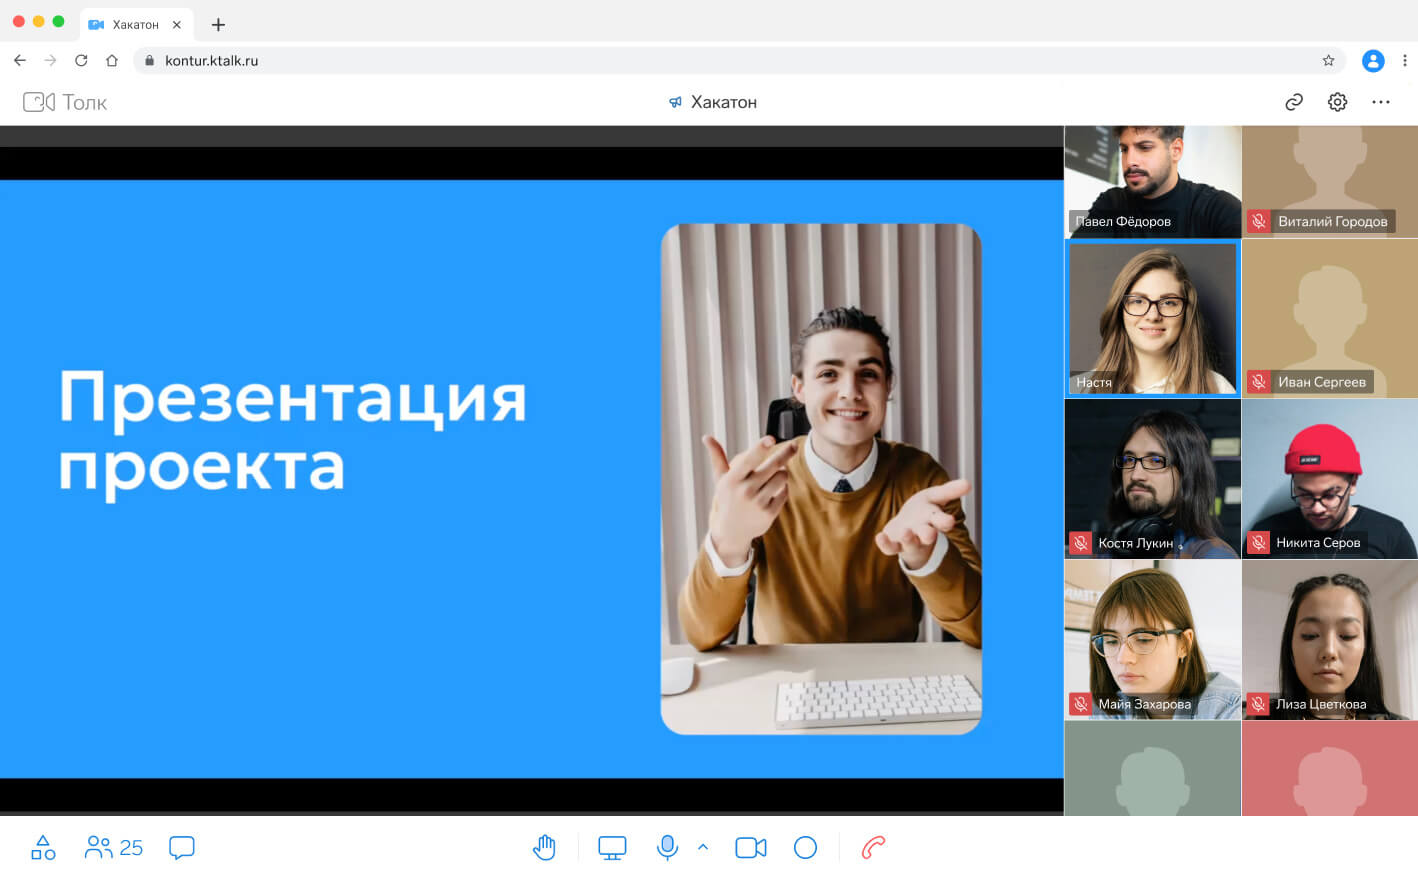Toggle the microphone on or off
Viewport: 1418px width, 877px height.
pyautogui.click(x=667, y=848)
